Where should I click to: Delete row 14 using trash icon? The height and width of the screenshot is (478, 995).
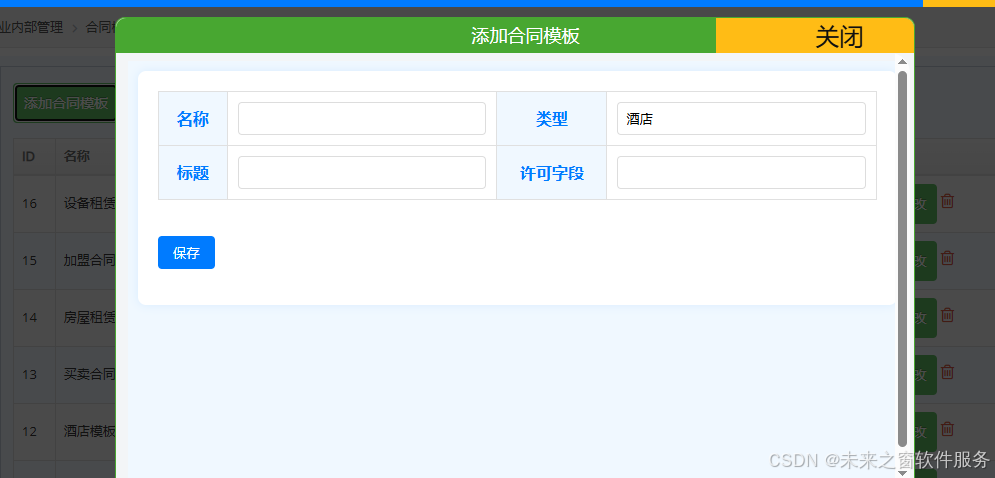[947, 315]
